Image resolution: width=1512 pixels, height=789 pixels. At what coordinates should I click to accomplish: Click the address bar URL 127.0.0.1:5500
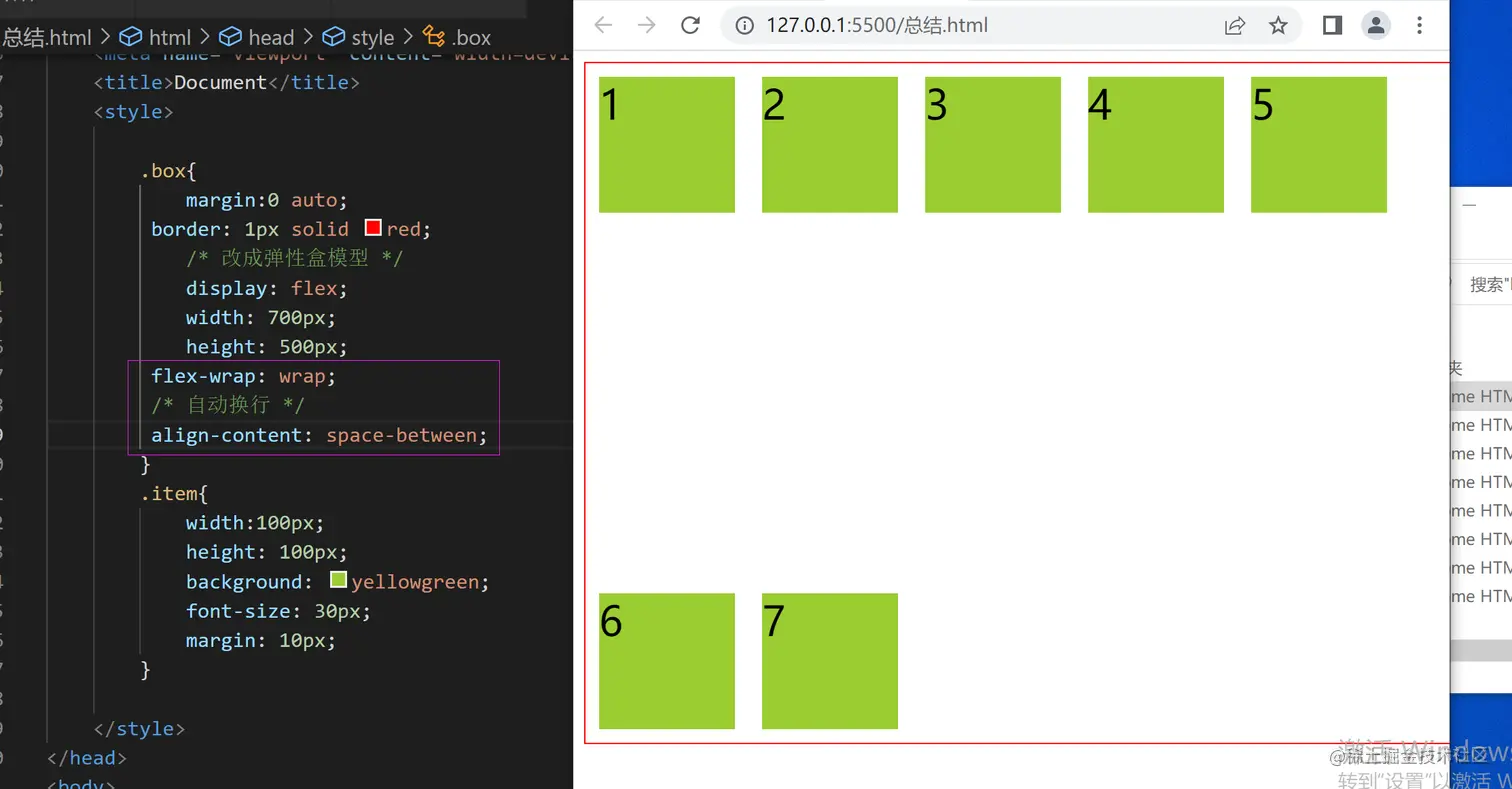(877, 26)
